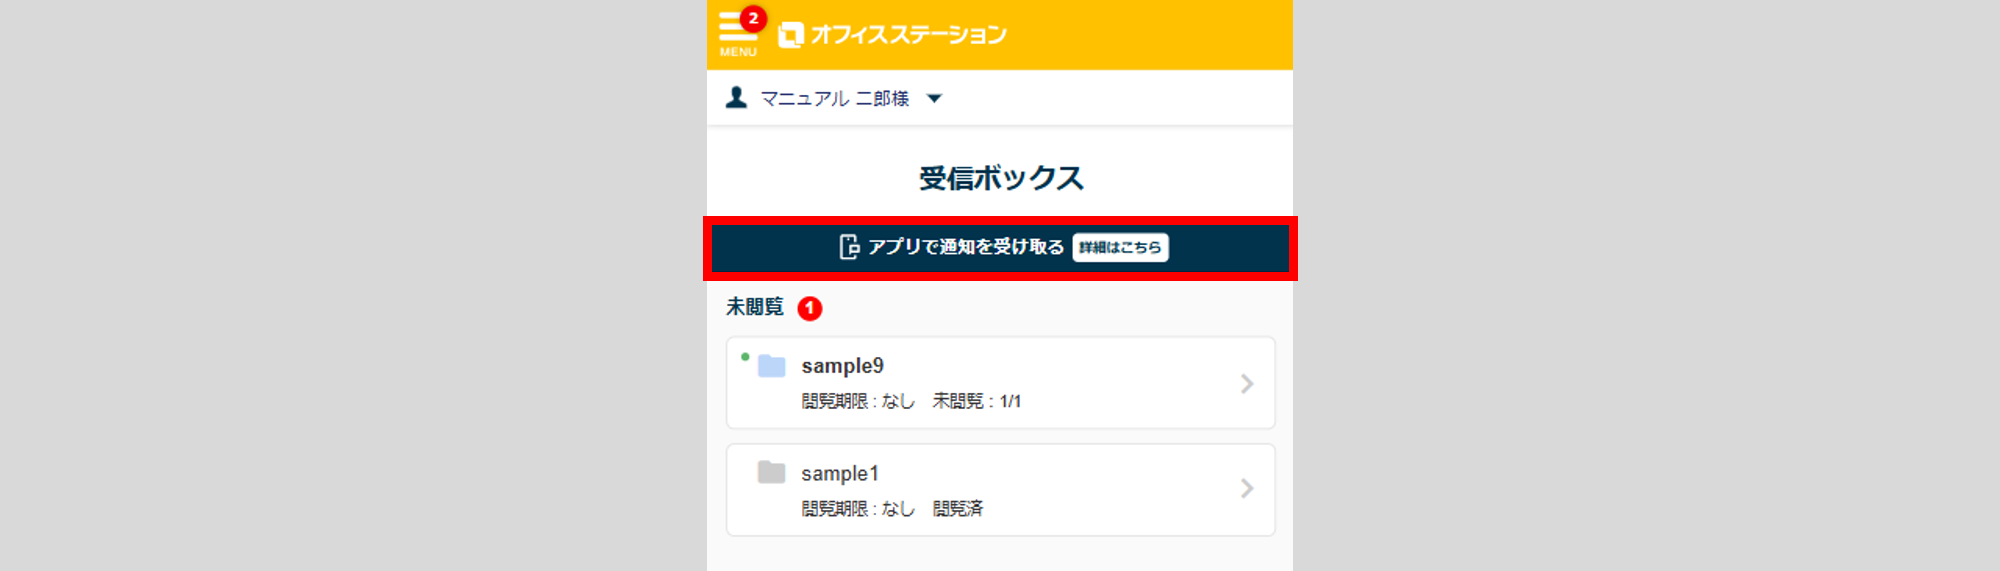
Task: Click the user profile silhouette icon
Action: coord(736,97)
